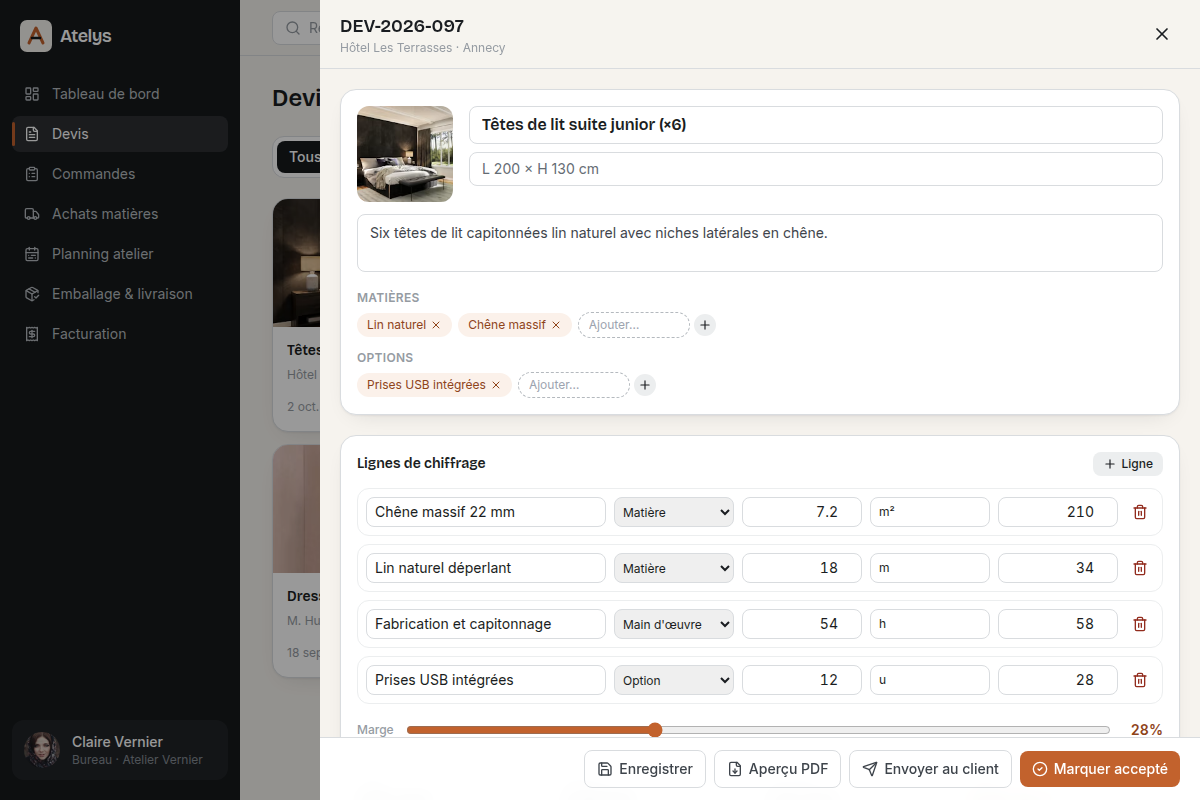Delete the Chêne massif 22 mm line
The height and width of the screenshot is (800, 1200).
[1139, 512]
